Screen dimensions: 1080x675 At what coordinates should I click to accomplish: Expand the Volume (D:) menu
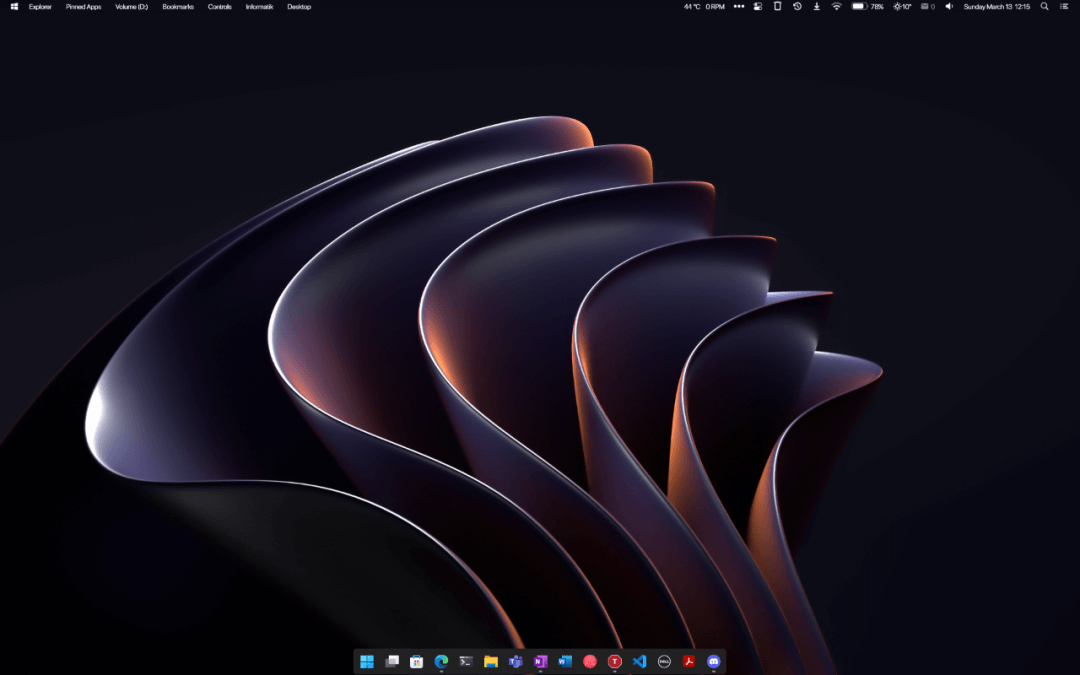tap(131, 7)
